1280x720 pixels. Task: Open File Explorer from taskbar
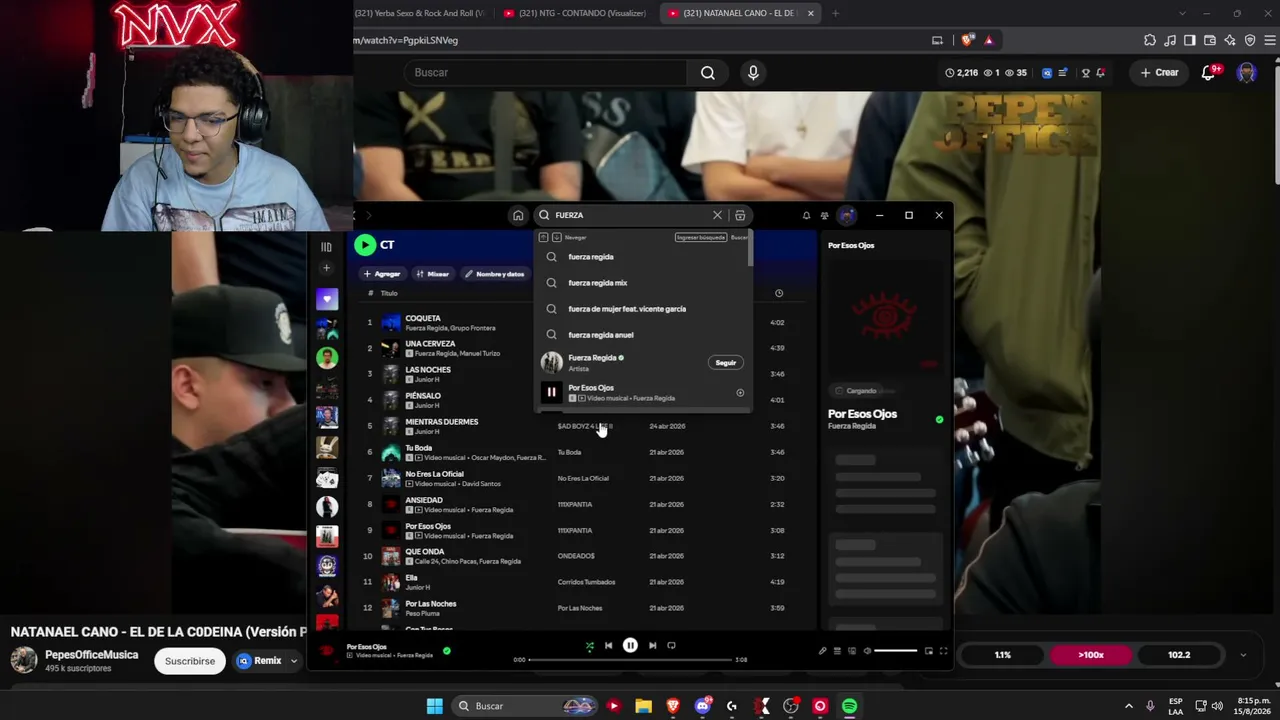click(643, 706)
